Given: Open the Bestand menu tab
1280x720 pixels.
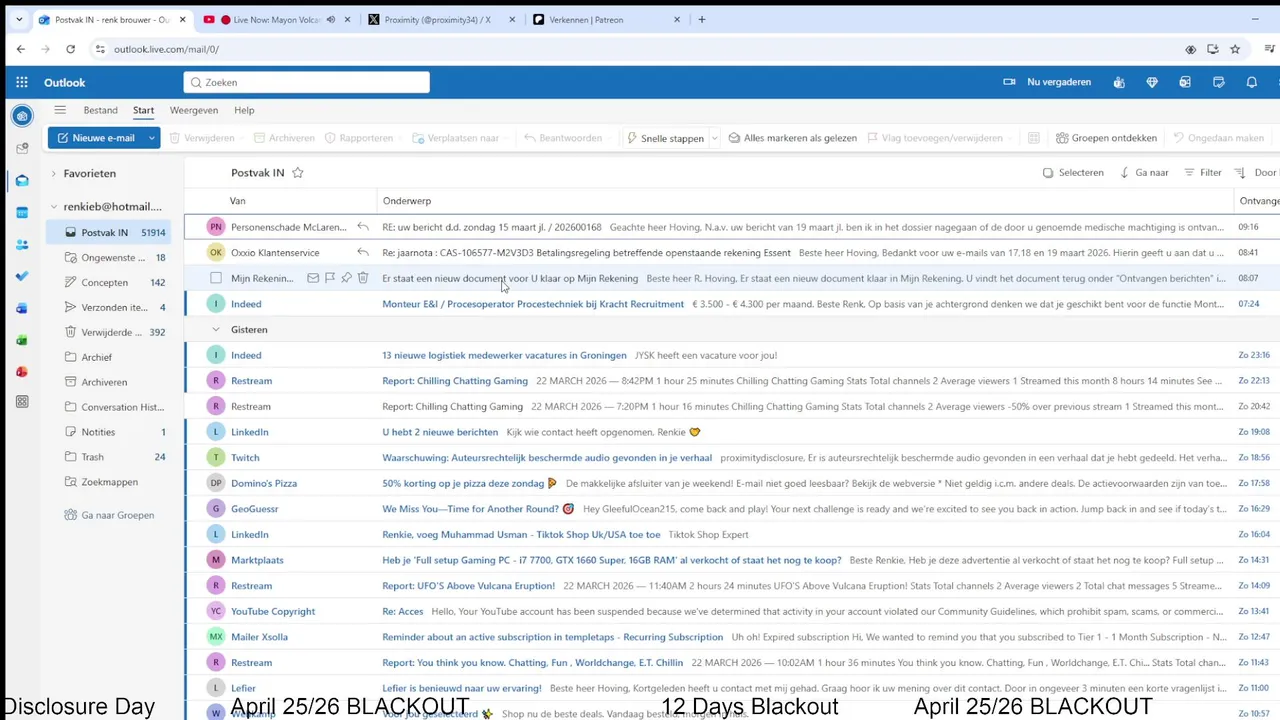Looking at the screenshot, I should pyautogui.click(x=100, y=110).
